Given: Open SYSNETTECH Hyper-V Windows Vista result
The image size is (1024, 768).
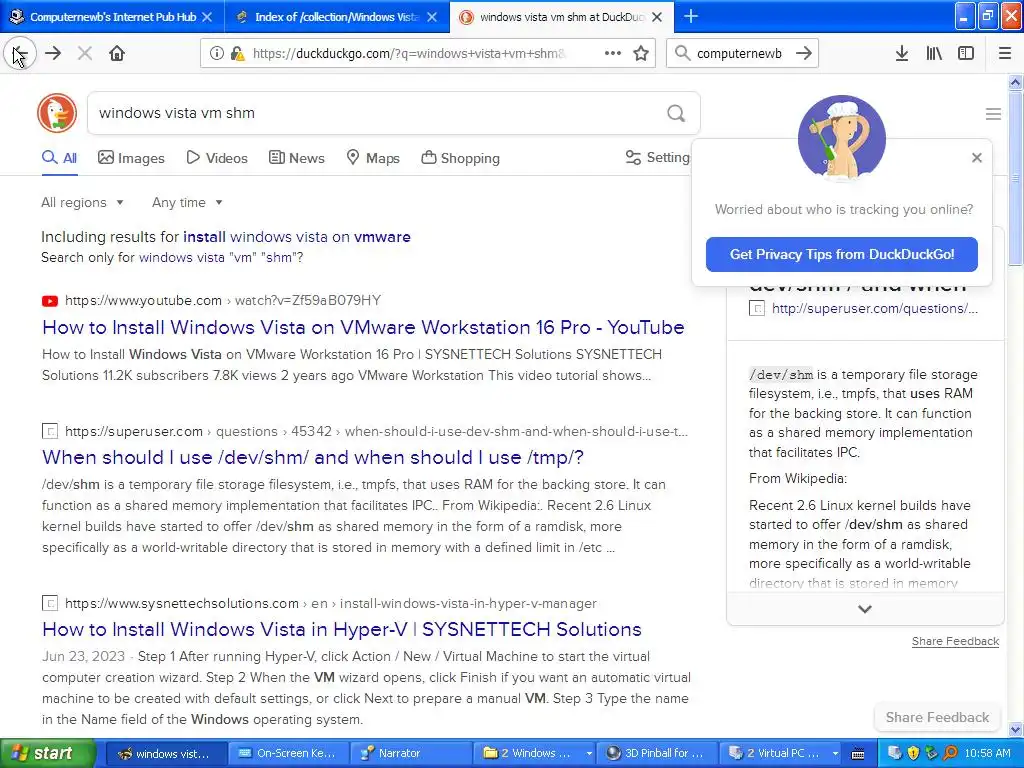Looking at the screenshot, I should 342,630.
